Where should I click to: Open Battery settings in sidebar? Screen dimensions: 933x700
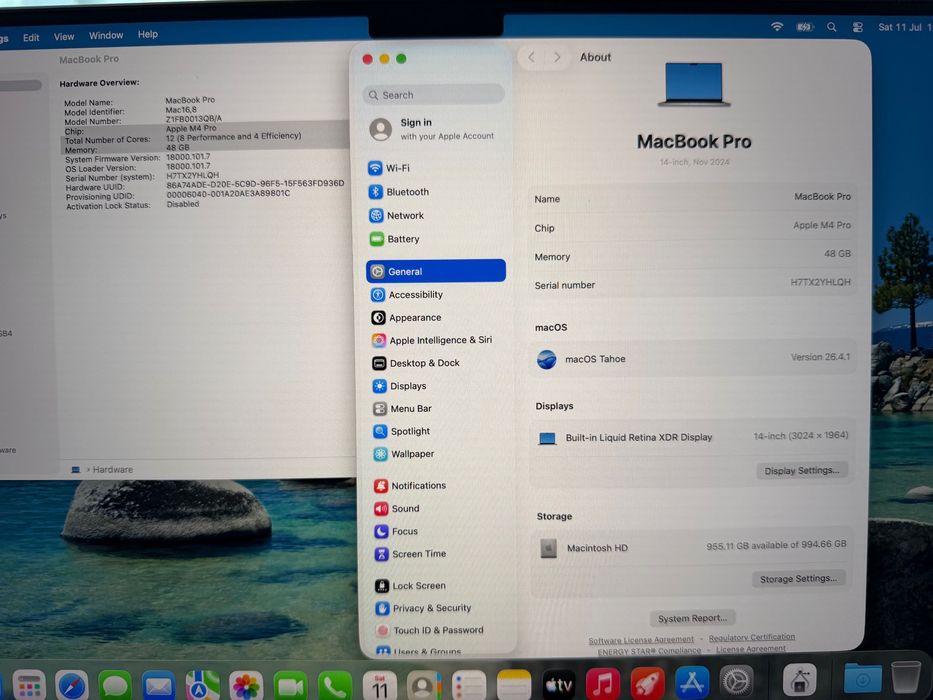pos(395,239)
